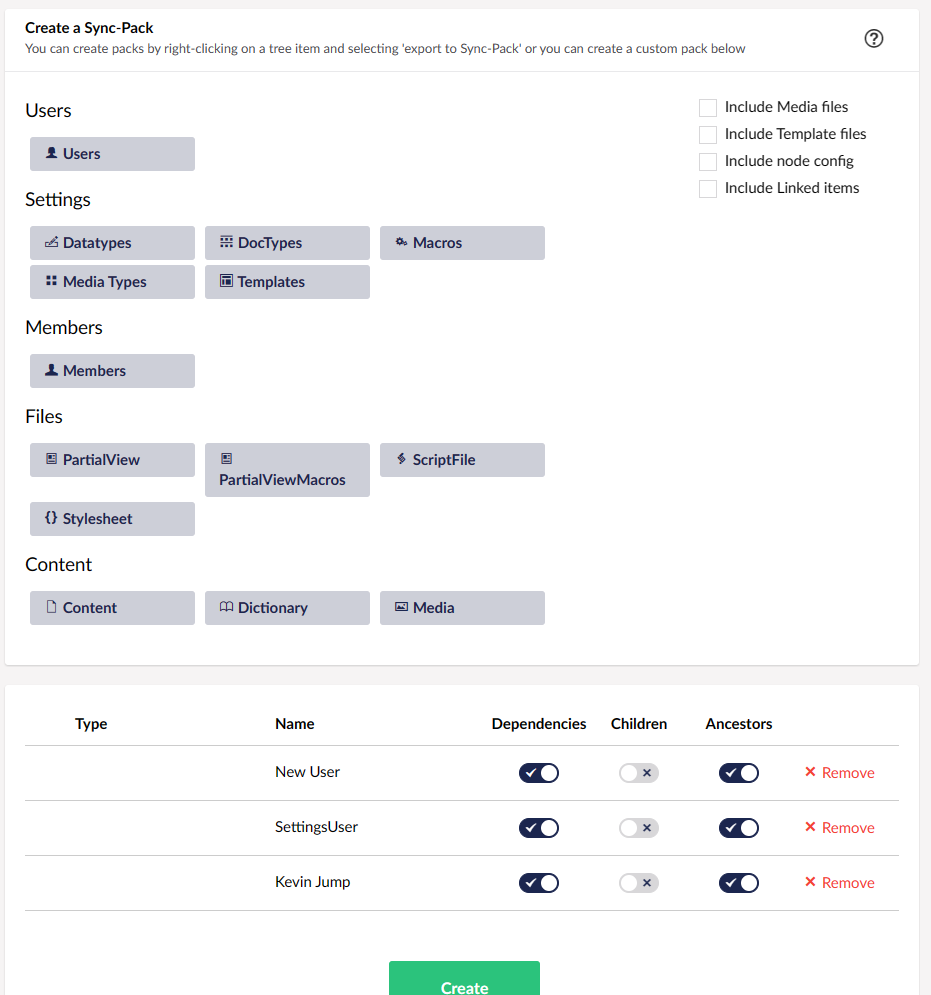Click the Create a Sync-Pack title
931x995 pixels.
89,28
